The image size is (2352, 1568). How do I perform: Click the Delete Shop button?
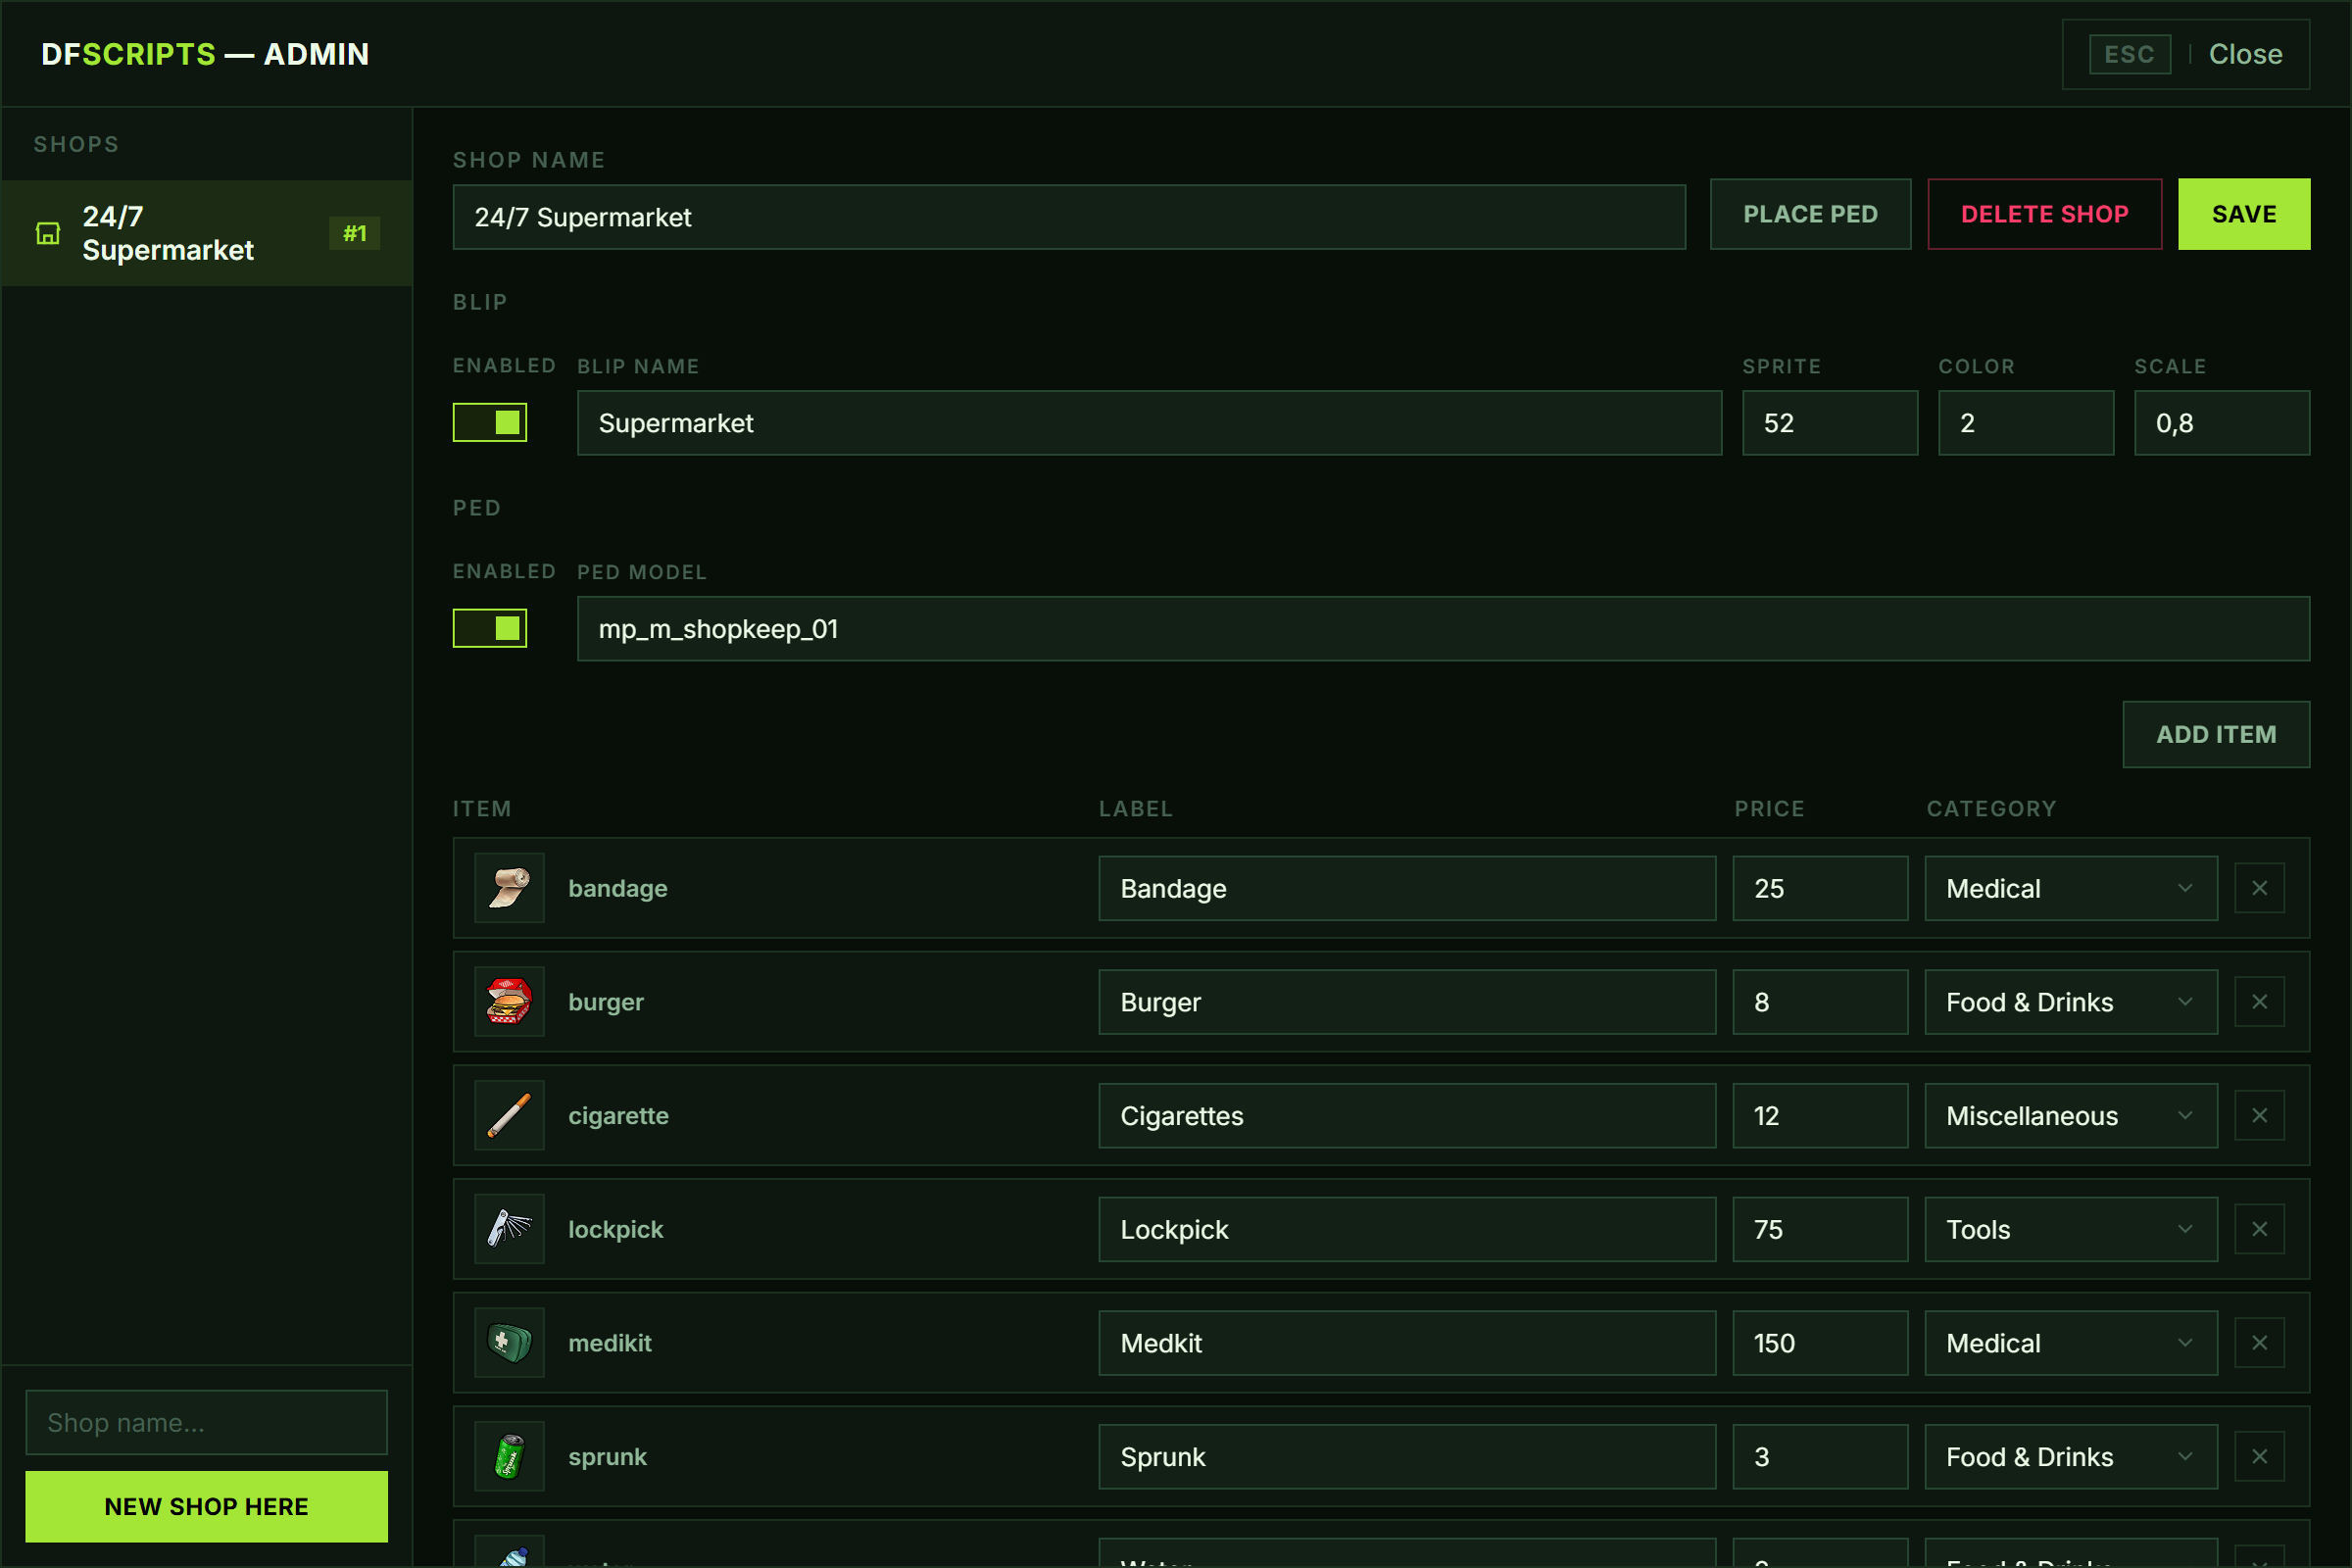[2045, 214]
